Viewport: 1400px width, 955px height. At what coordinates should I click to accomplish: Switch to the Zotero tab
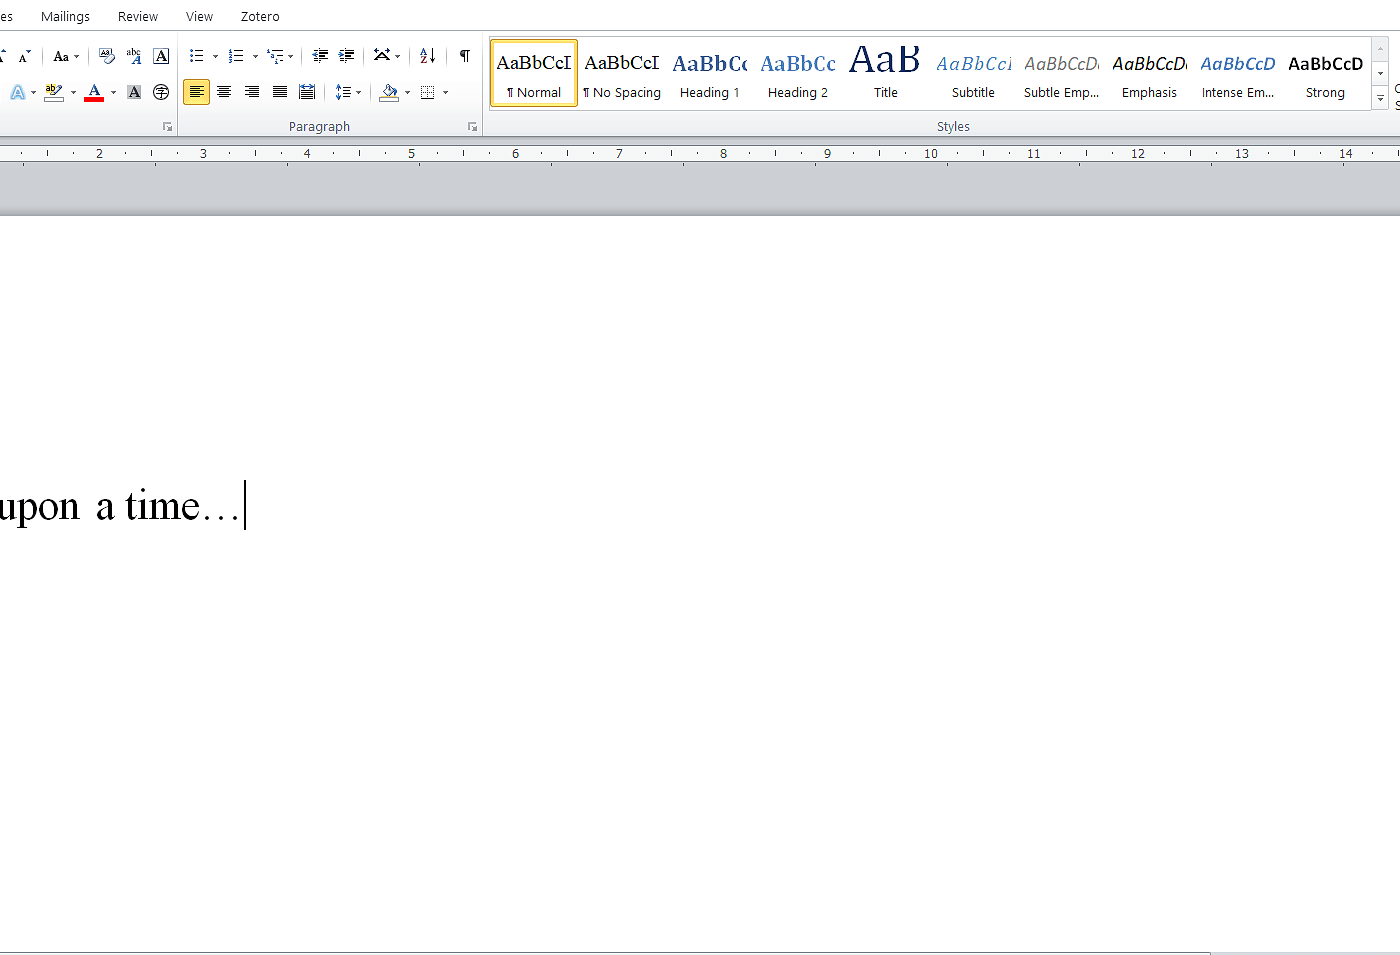click(x=260, y=17)
